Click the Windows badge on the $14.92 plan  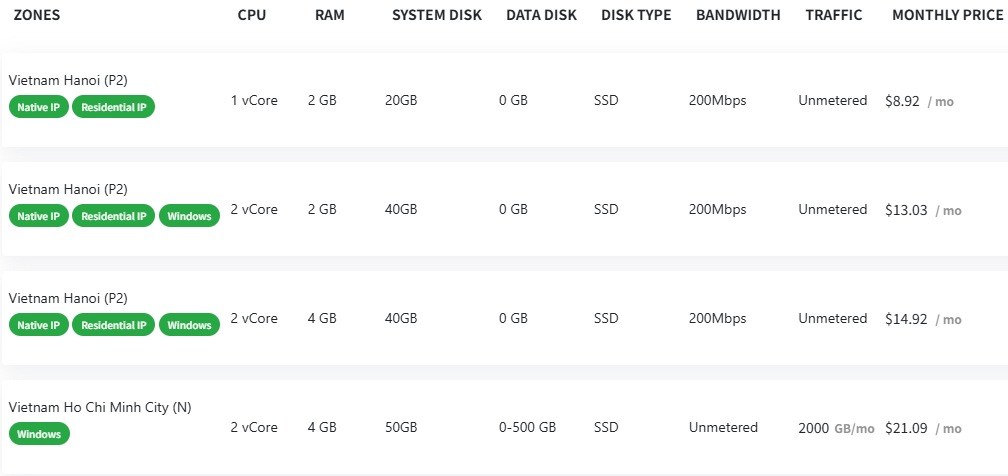(x=189, y=325)
